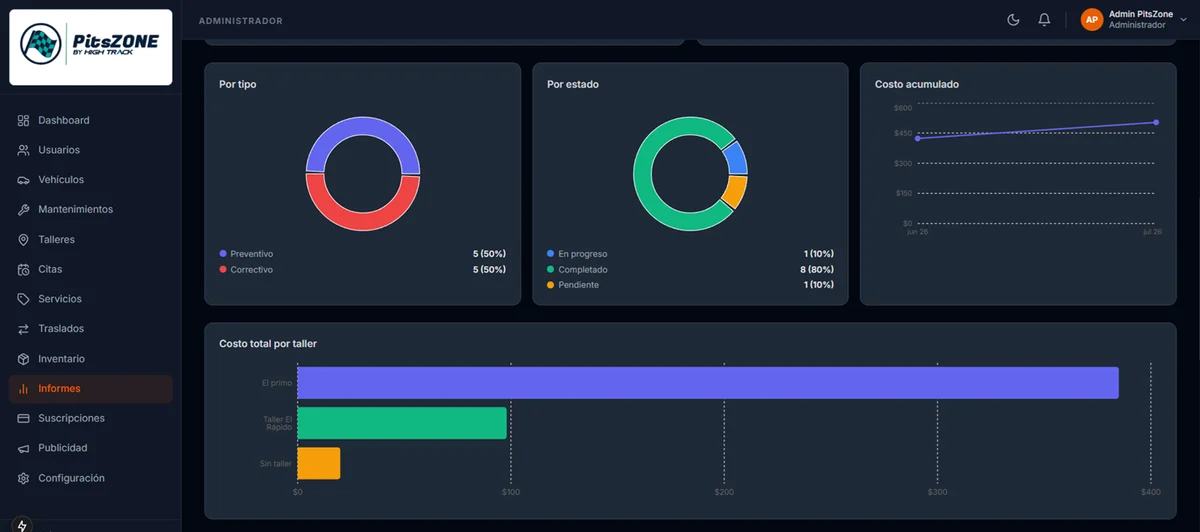Click En progreso '1 (10%)' value
1200x532 pixels.
tap(818, 254)
